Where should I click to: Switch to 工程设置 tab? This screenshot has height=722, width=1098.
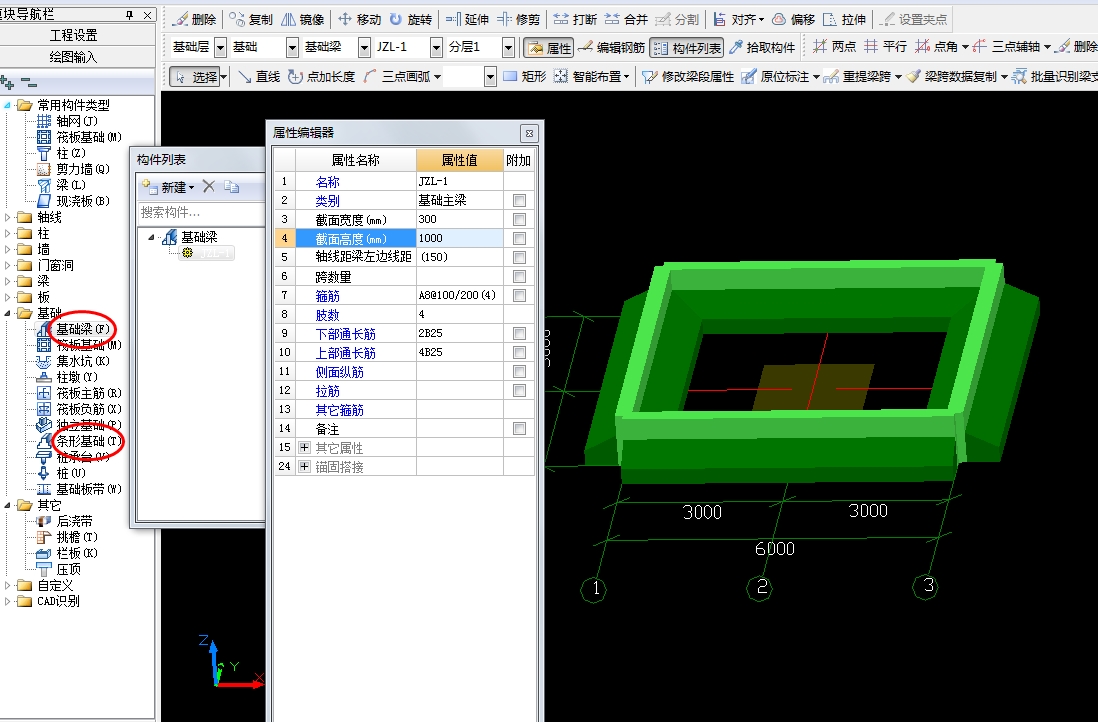(74, 35)
